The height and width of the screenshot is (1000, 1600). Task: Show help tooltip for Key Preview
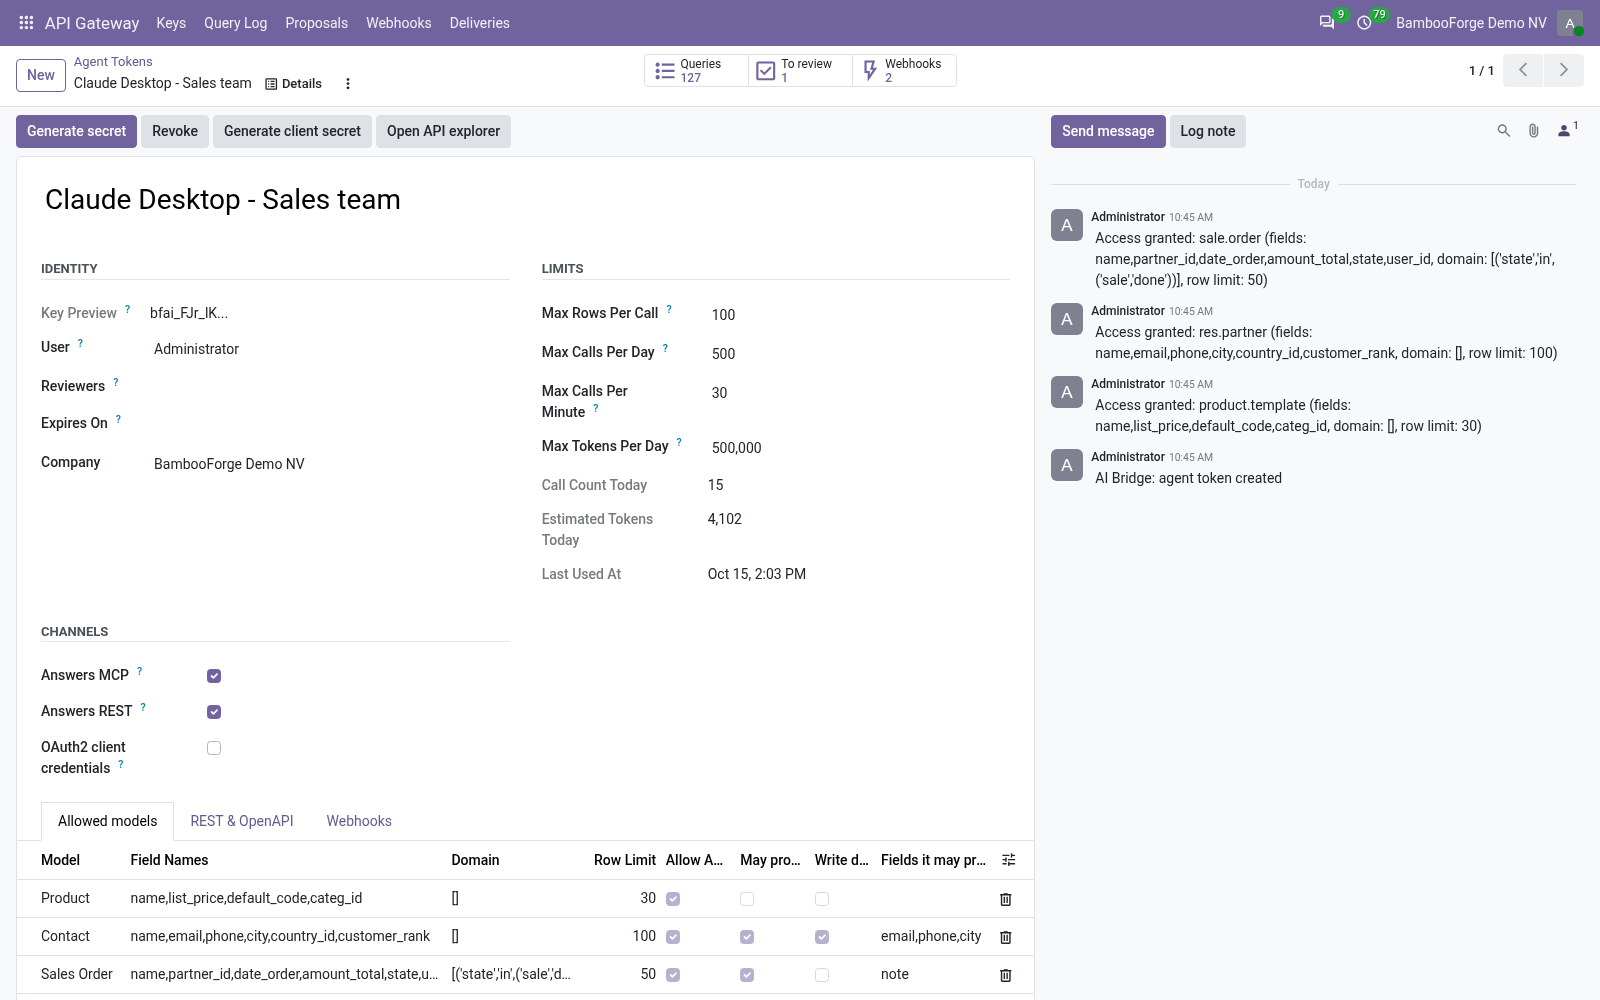127,309
